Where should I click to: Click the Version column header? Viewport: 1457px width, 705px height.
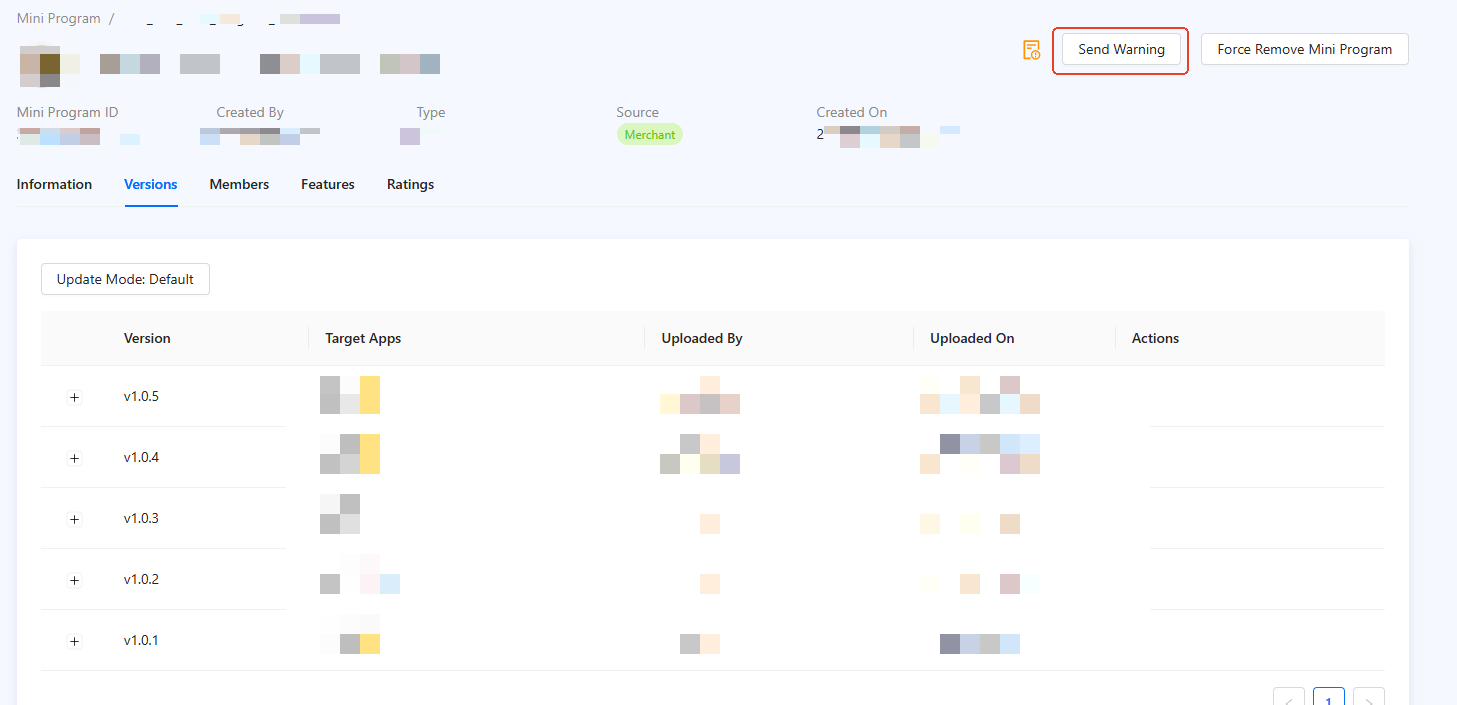click(x=147, y=338)
